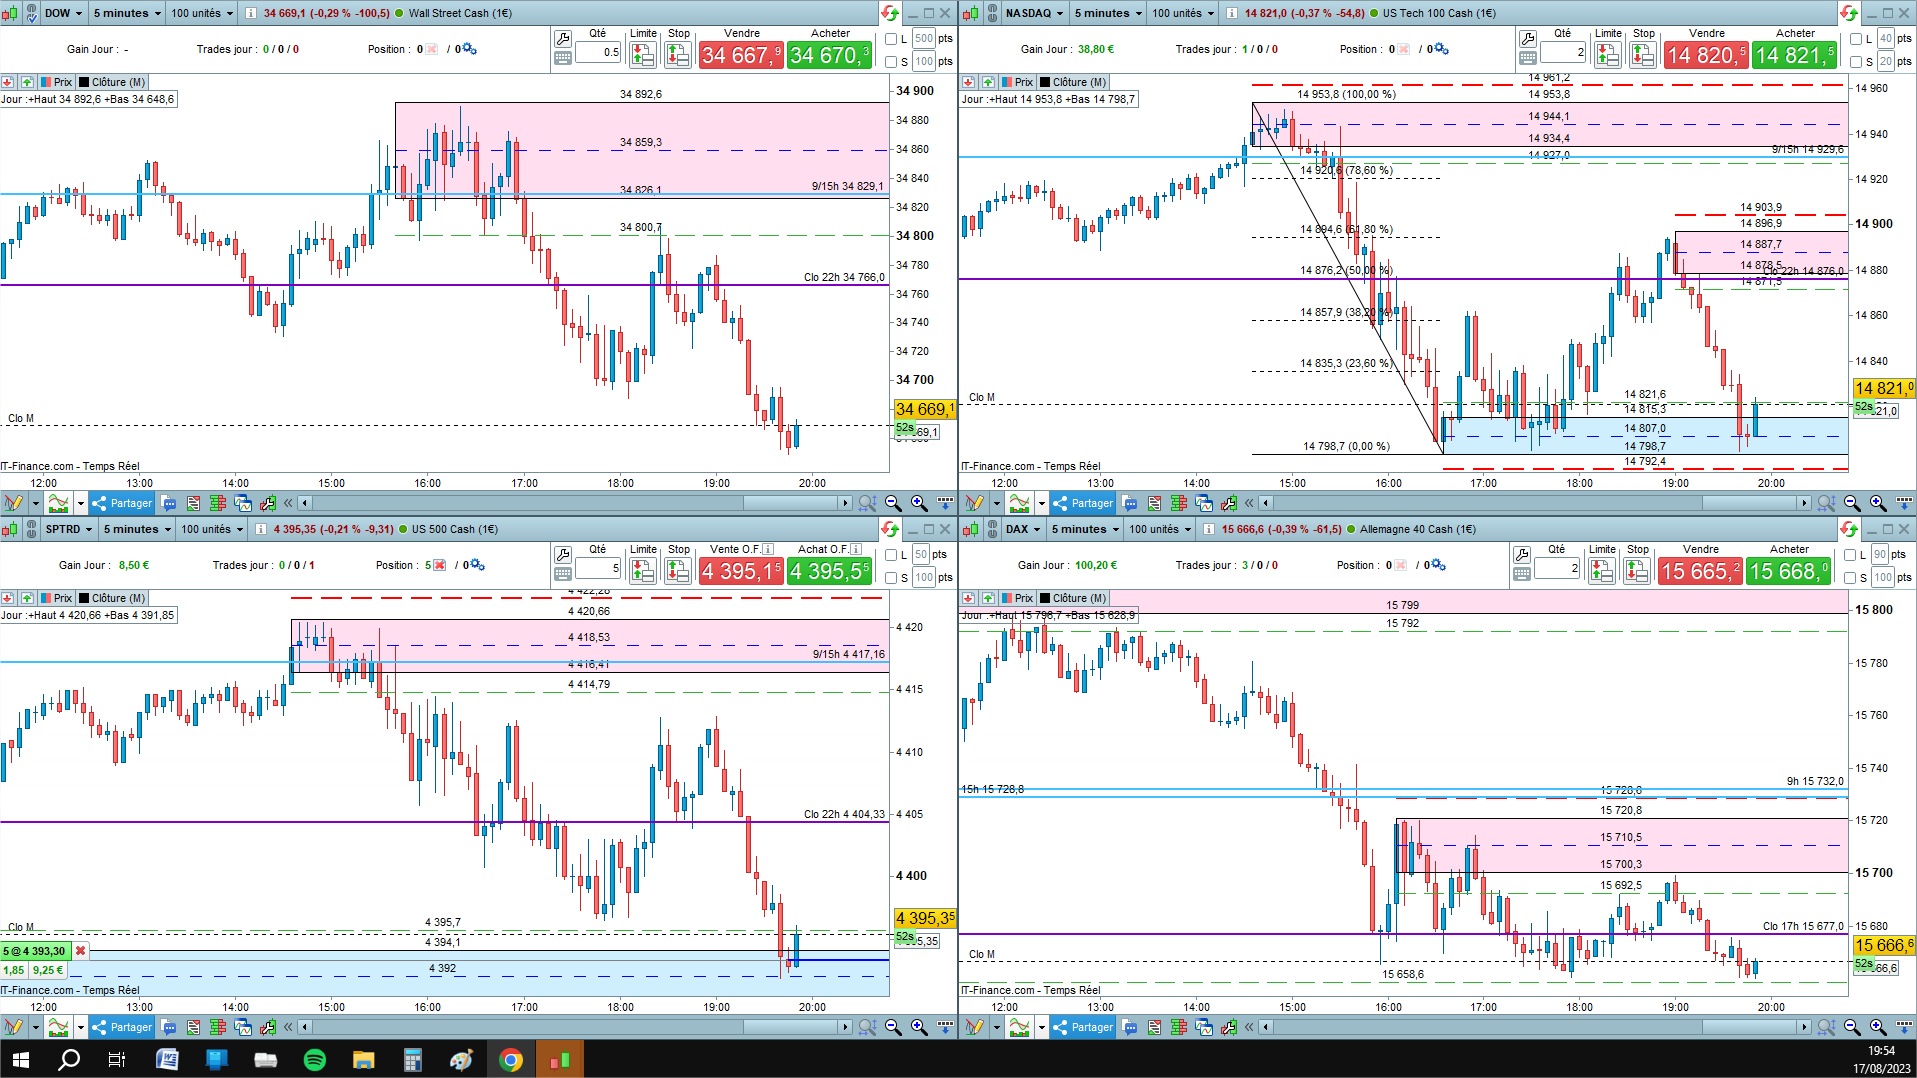The height and width of the screenshot is (1078, 1917).
Task: Click the reverse-arrows icon in DOW title bar
Action: click(889, 13)
